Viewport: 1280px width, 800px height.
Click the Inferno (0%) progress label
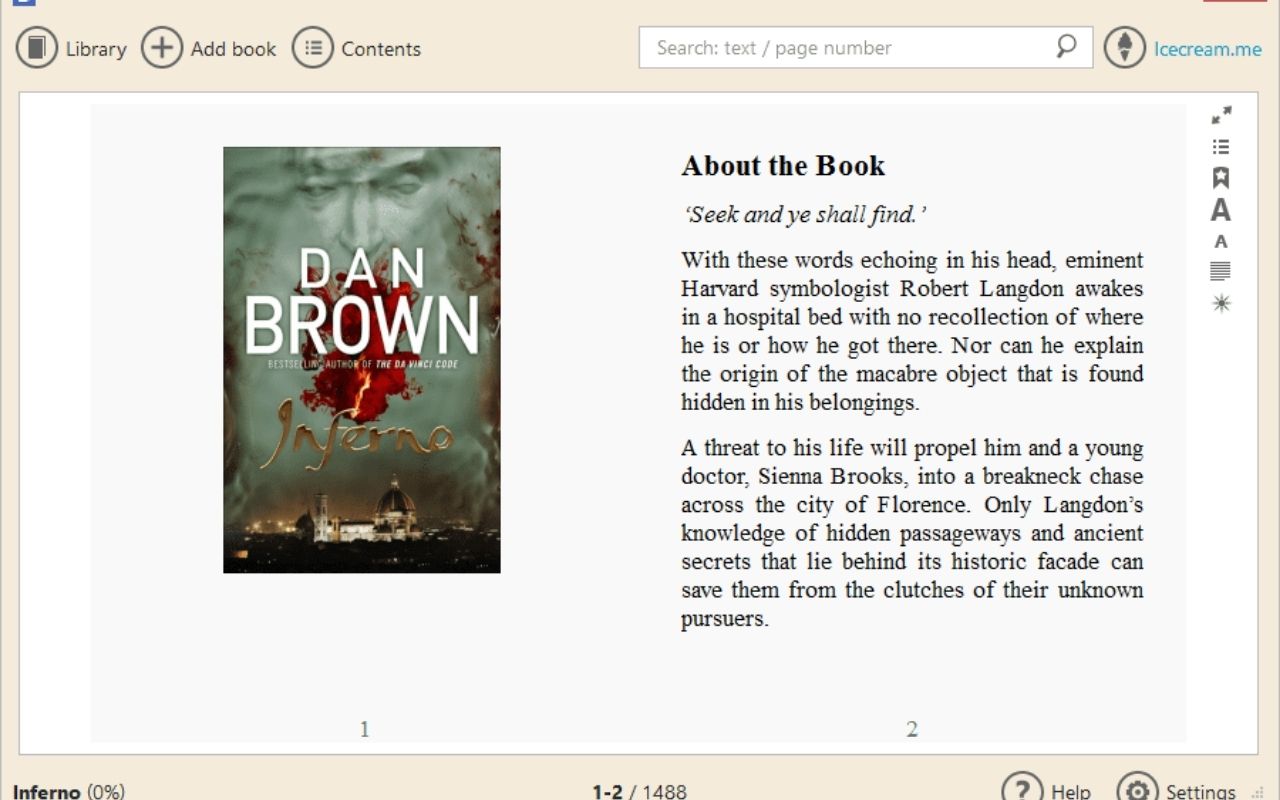coord(69,791)
